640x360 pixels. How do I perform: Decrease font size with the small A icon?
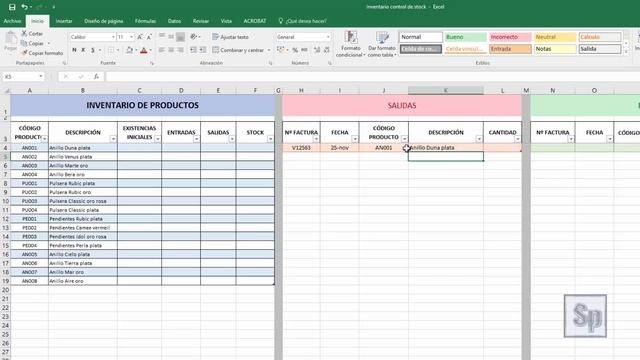click(x=149, y=37)
